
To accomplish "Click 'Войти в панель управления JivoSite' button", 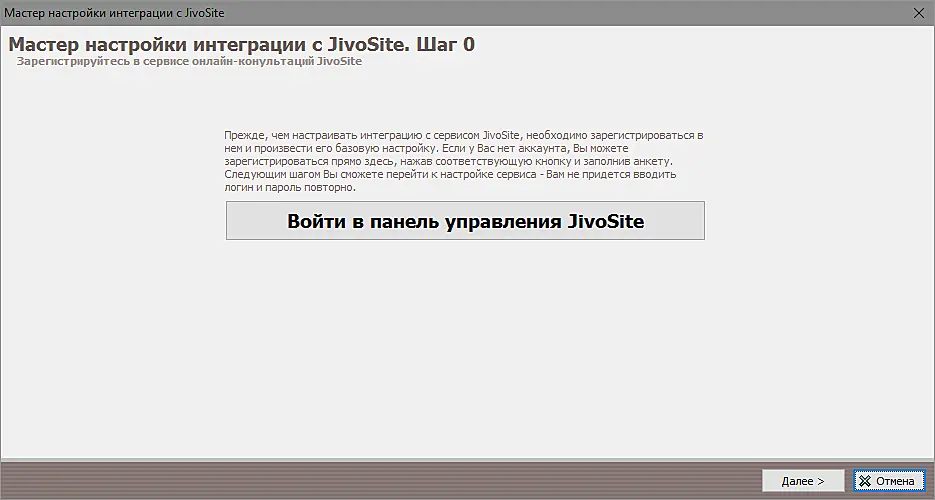I will tap(465, 221).
